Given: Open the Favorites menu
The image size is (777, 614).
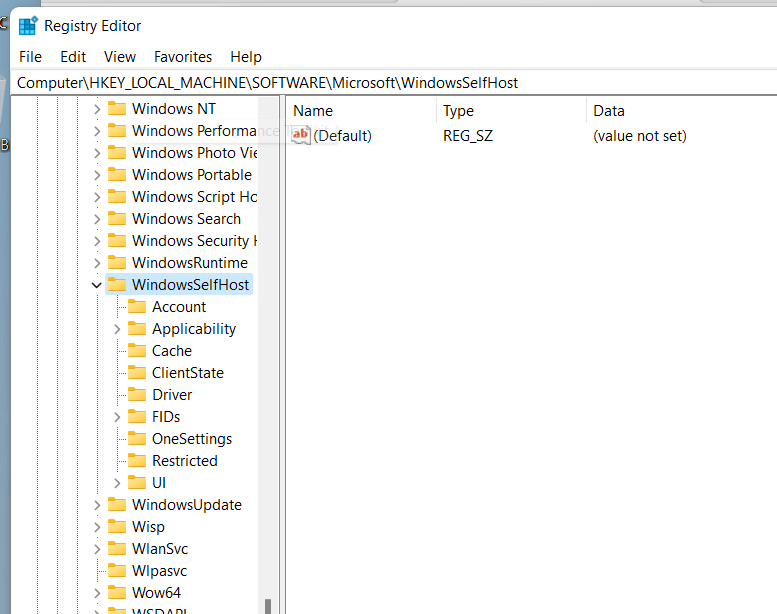Looking at the screenshot, I should (183, 57).
